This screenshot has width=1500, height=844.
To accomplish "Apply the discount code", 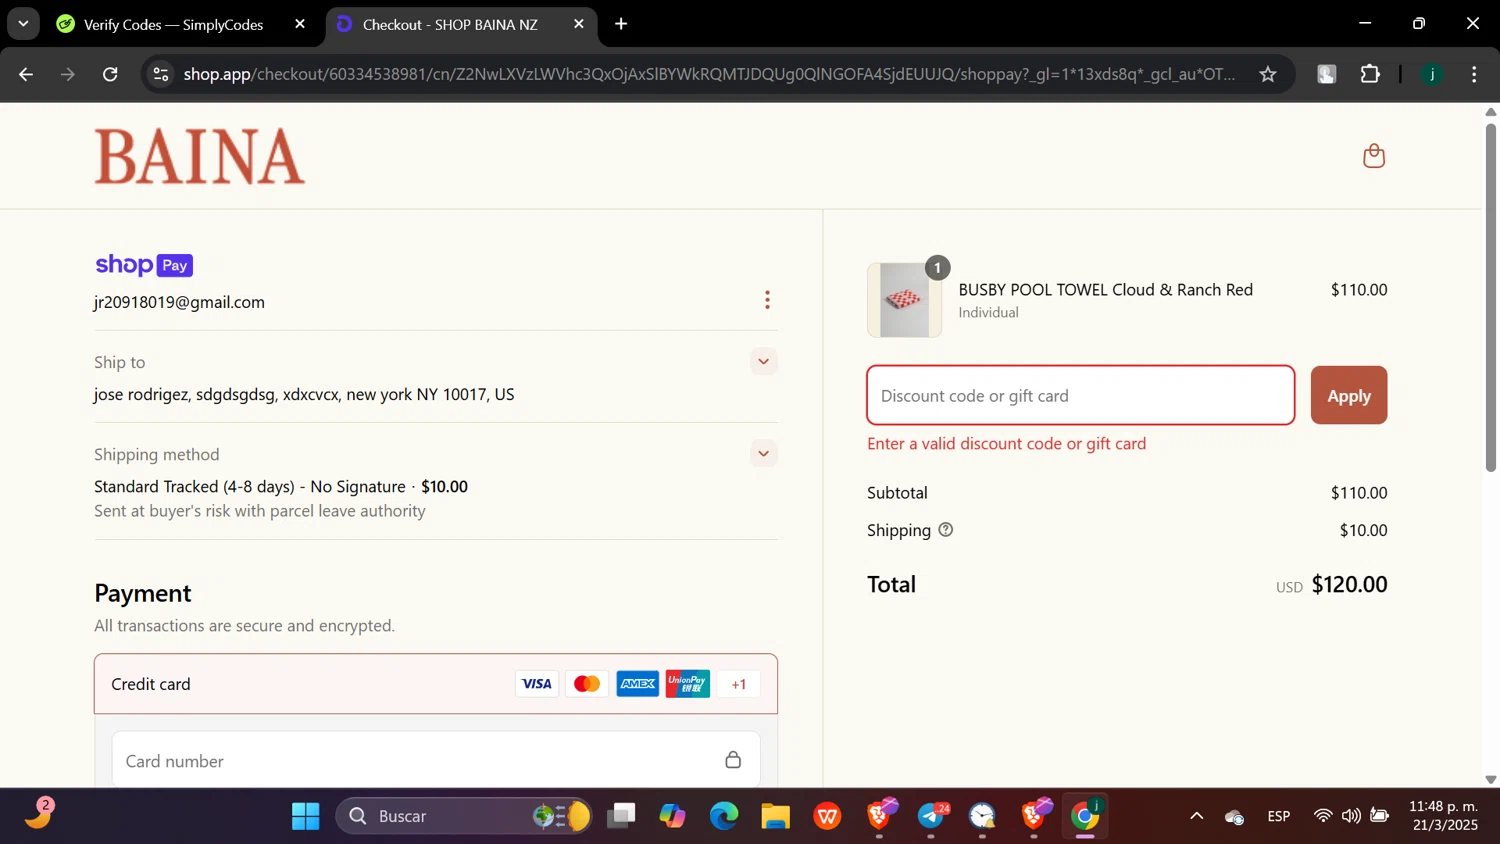I will 1349,395.
